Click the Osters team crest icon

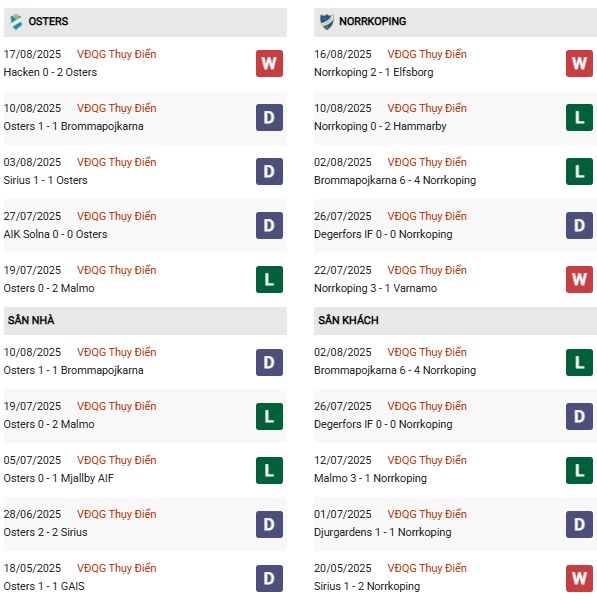click(16, 22)
